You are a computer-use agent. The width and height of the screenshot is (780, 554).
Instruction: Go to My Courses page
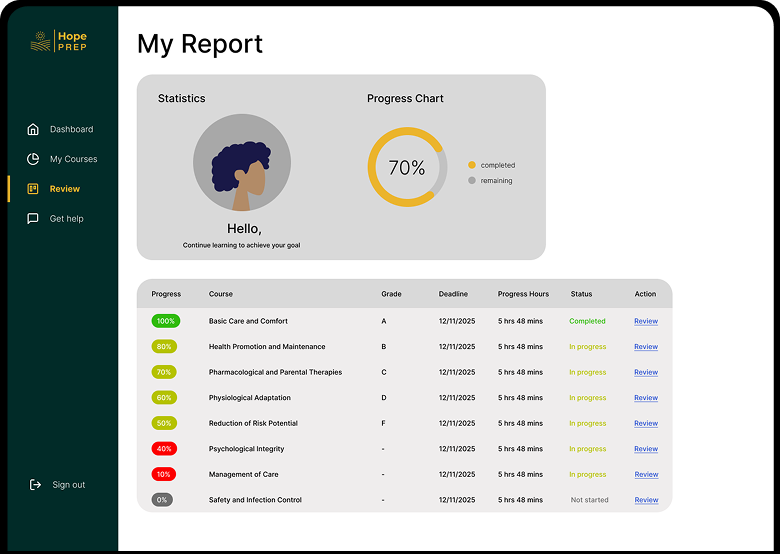(x=73, y=159)
